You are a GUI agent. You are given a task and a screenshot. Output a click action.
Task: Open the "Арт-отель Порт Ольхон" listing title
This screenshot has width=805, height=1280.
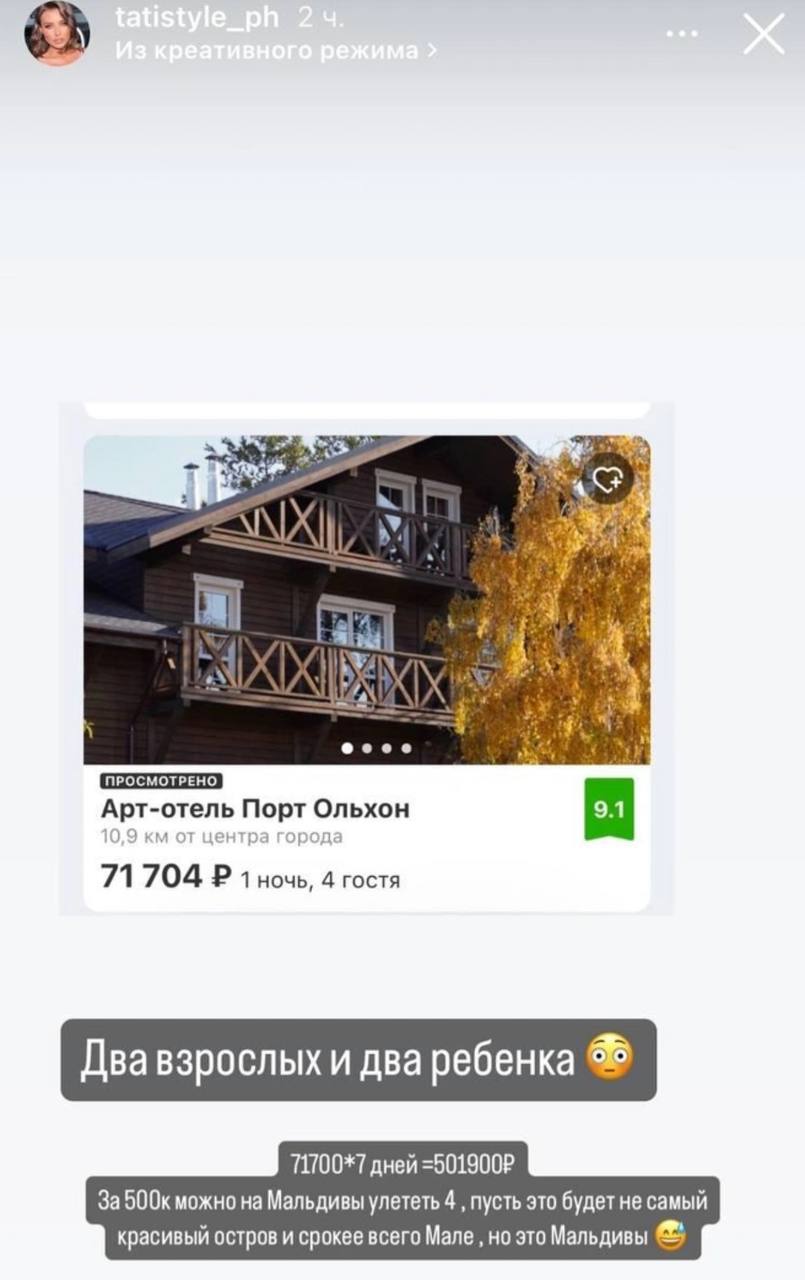click(x=255, y=808)
